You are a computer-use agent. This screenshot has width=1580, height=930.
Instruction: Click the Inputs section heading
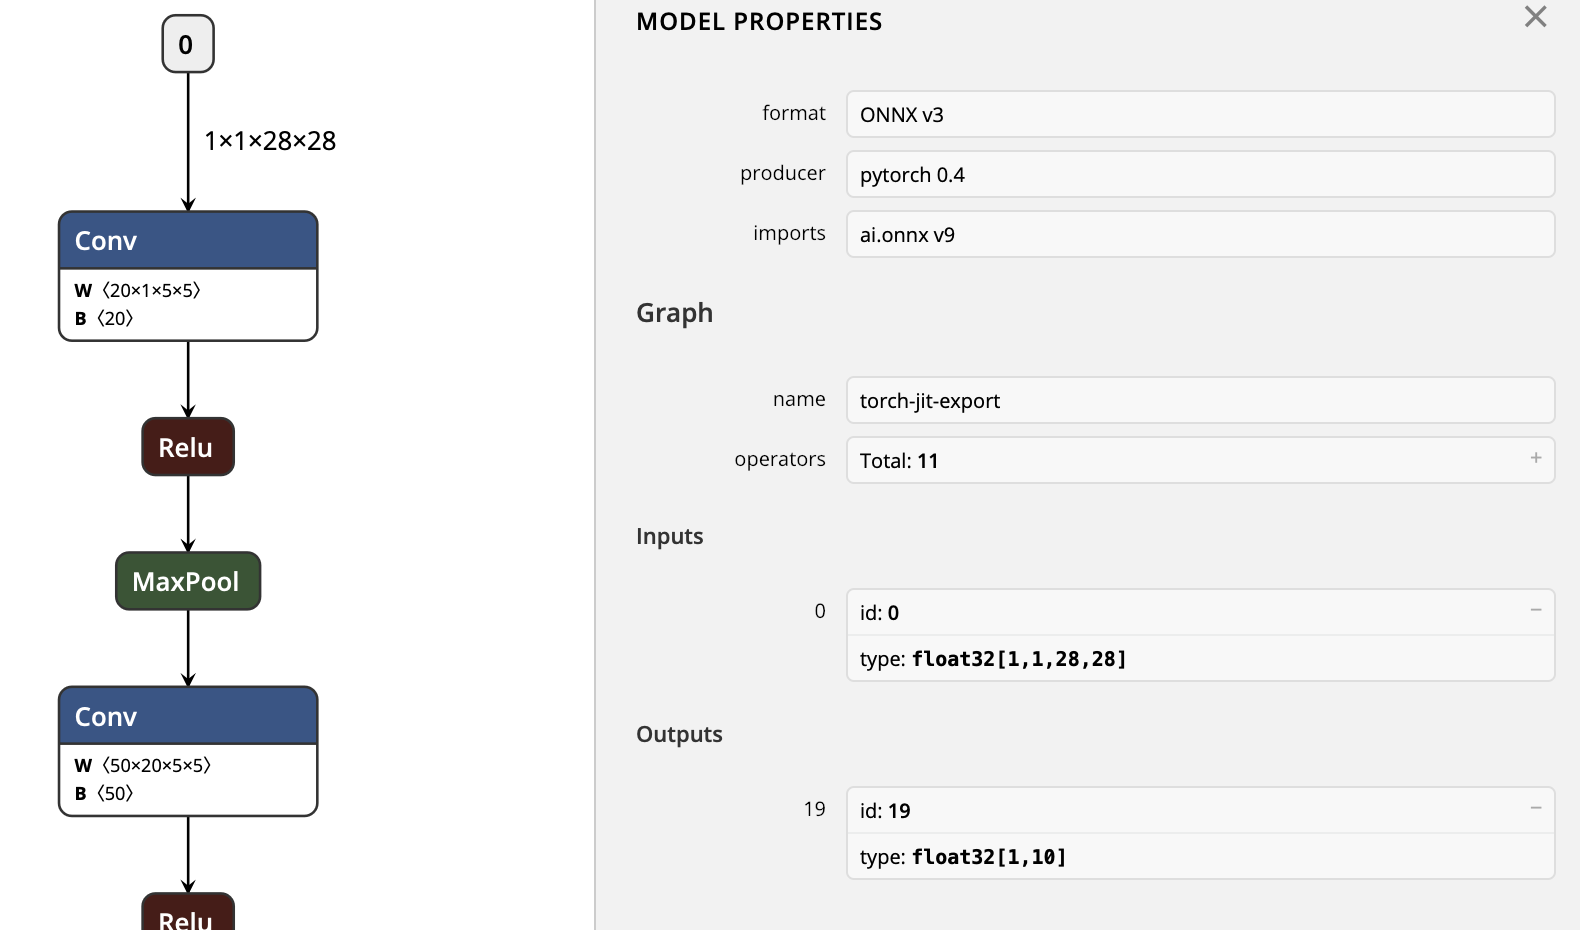click(x=669, y=536)
